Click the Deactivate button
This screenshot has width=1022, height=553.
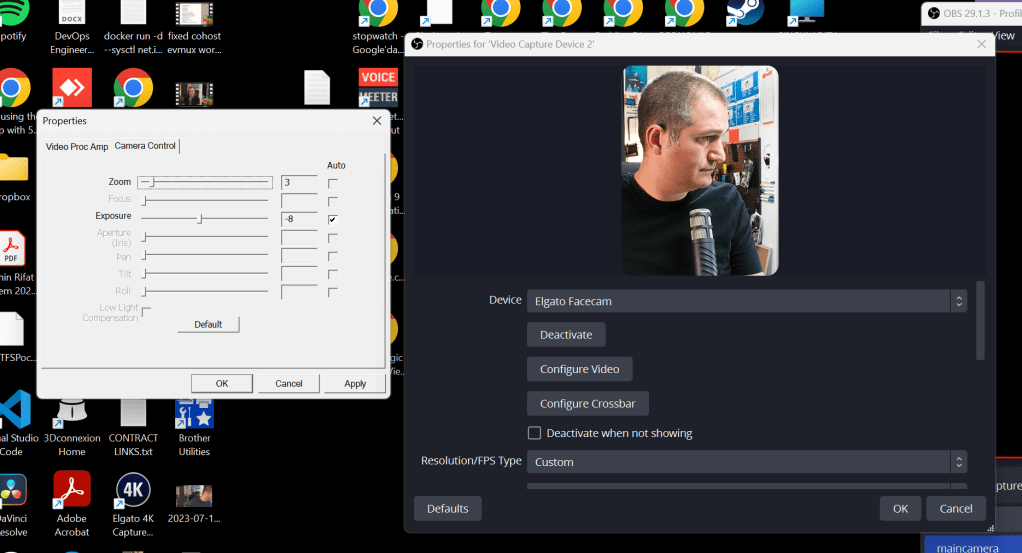click(x=566, y=335)
